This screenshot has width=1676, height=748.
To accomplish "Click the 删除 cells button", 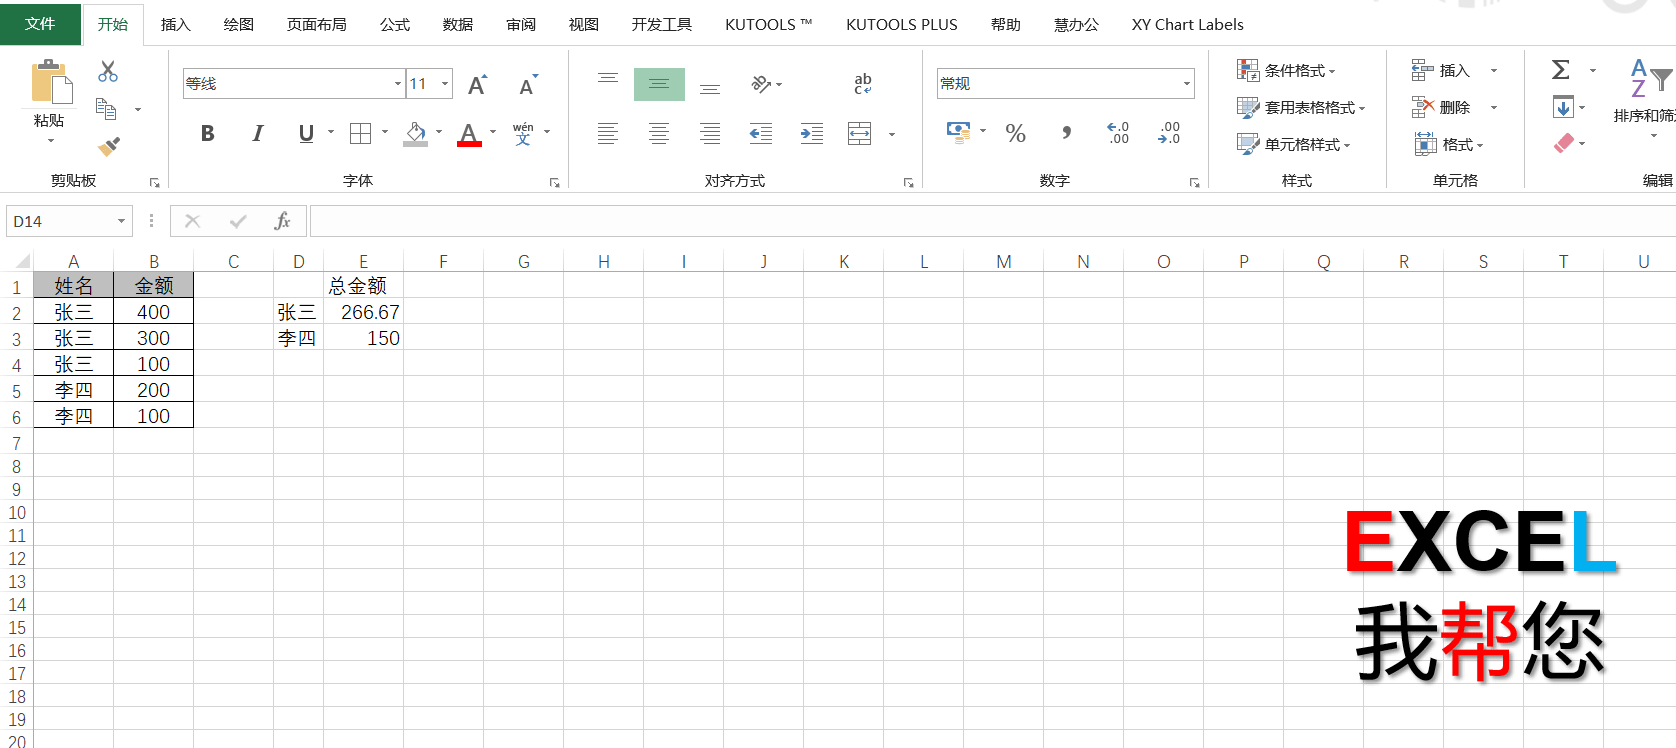I will pyautogui.click(x=1441, y=107).
